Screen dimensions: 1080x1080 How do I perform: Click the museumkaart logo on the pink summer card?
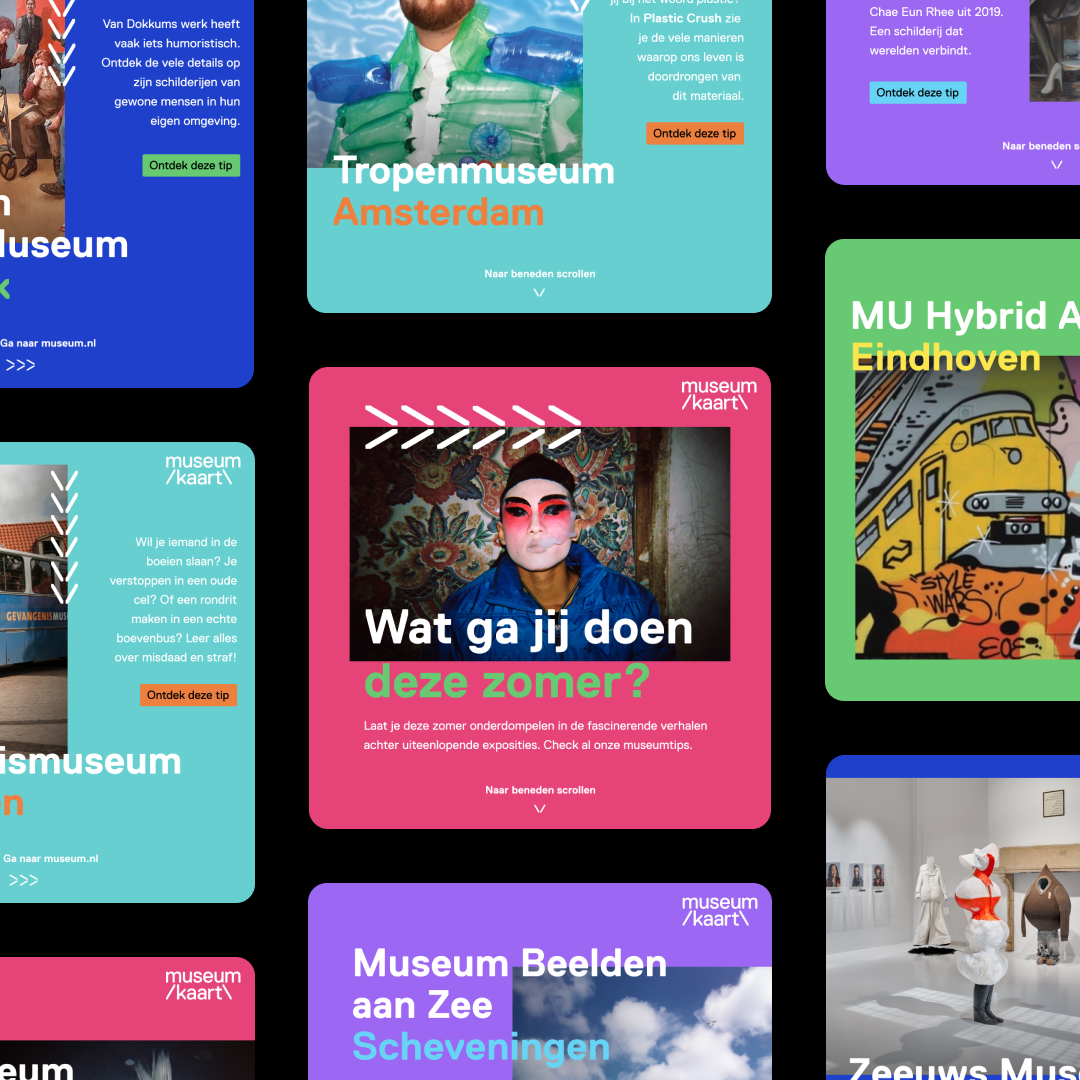click(718, 395)
